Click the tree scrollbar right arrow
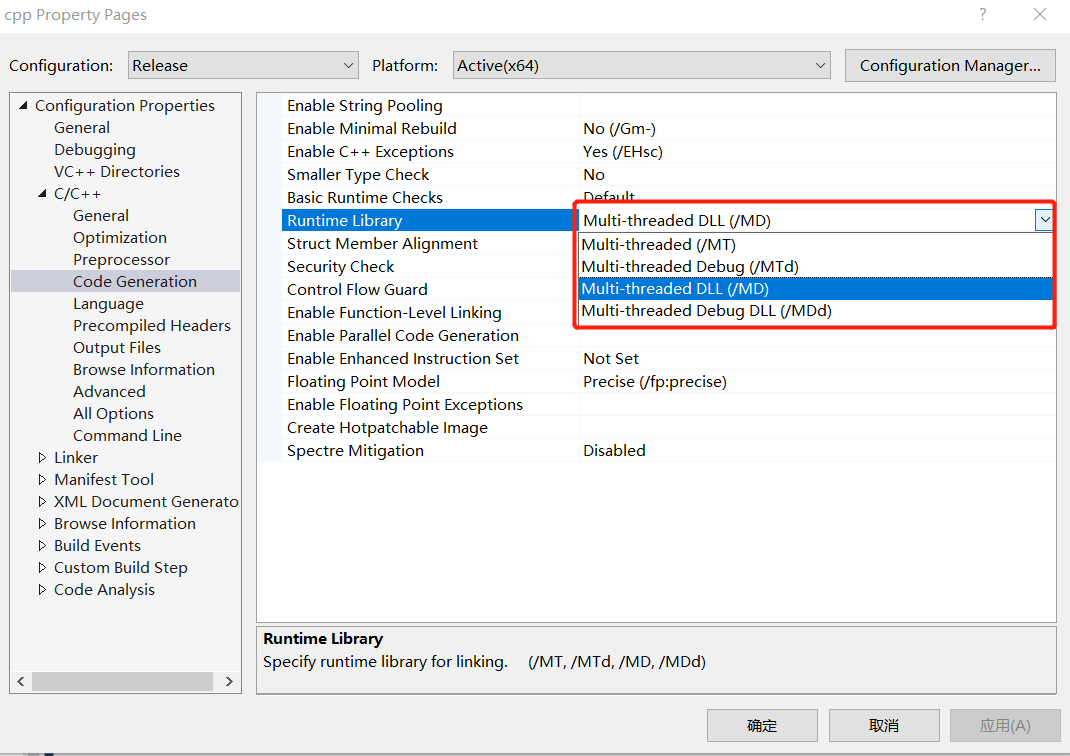This screenshot has width=1070, height=756. tap(229, 681)
